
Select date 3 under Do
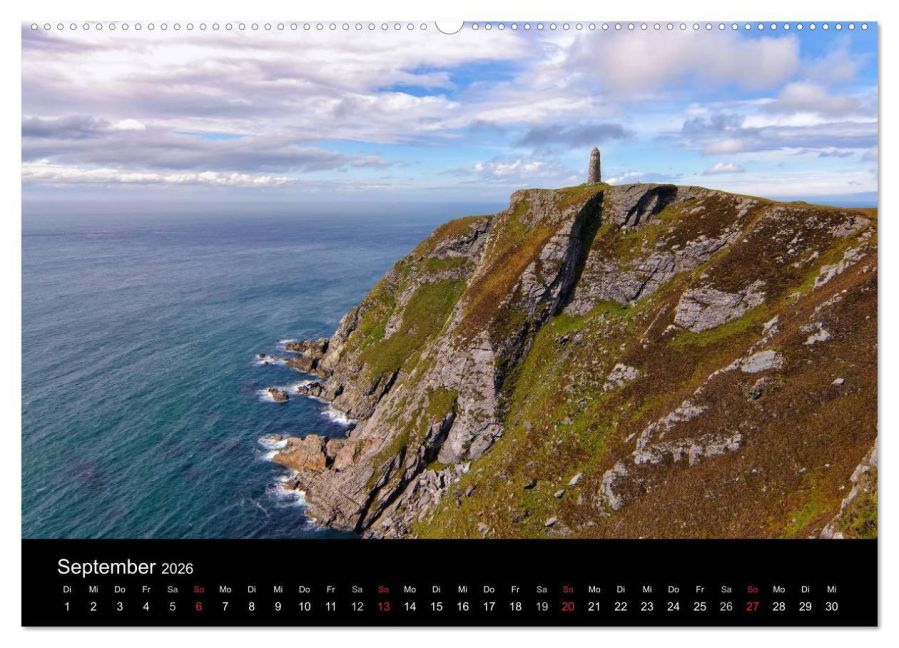[x=120, y=606]
